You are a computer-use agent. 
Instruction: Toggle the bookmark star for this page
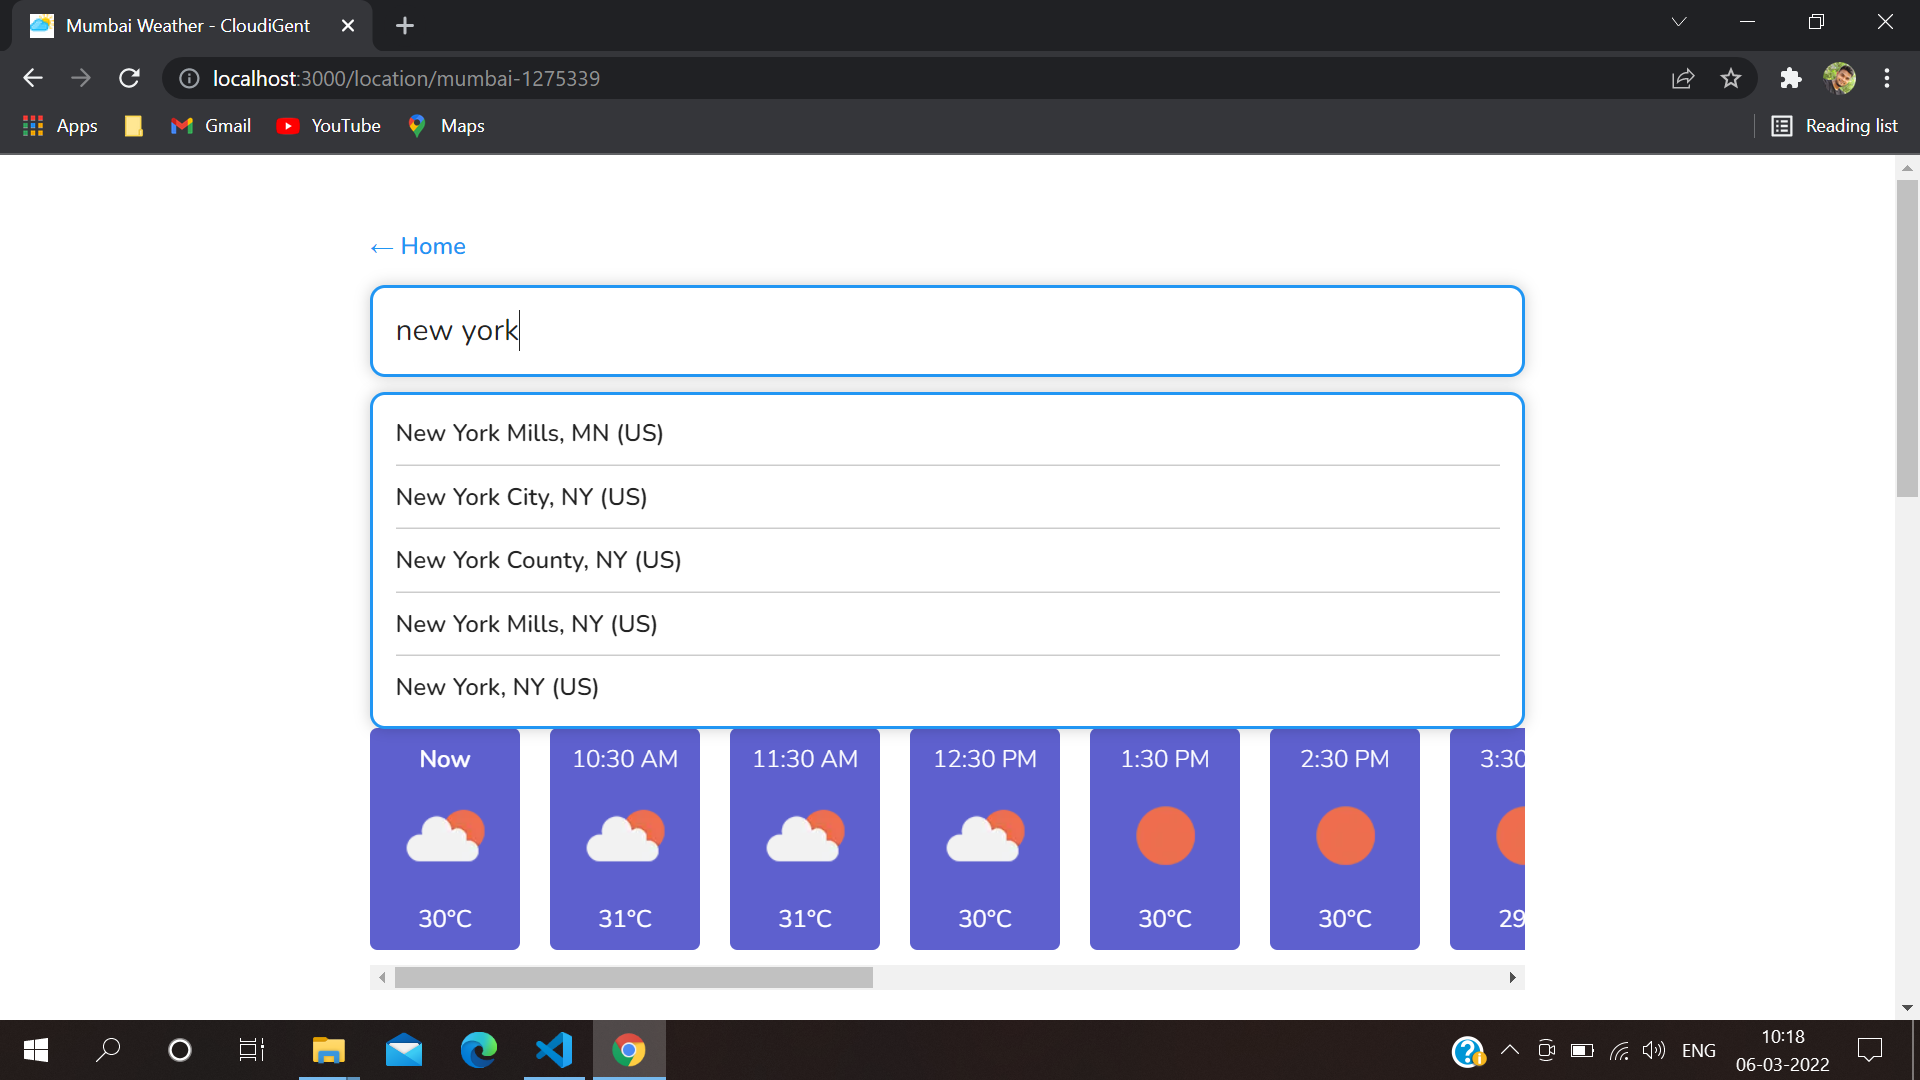click(x=1731, y=78)
